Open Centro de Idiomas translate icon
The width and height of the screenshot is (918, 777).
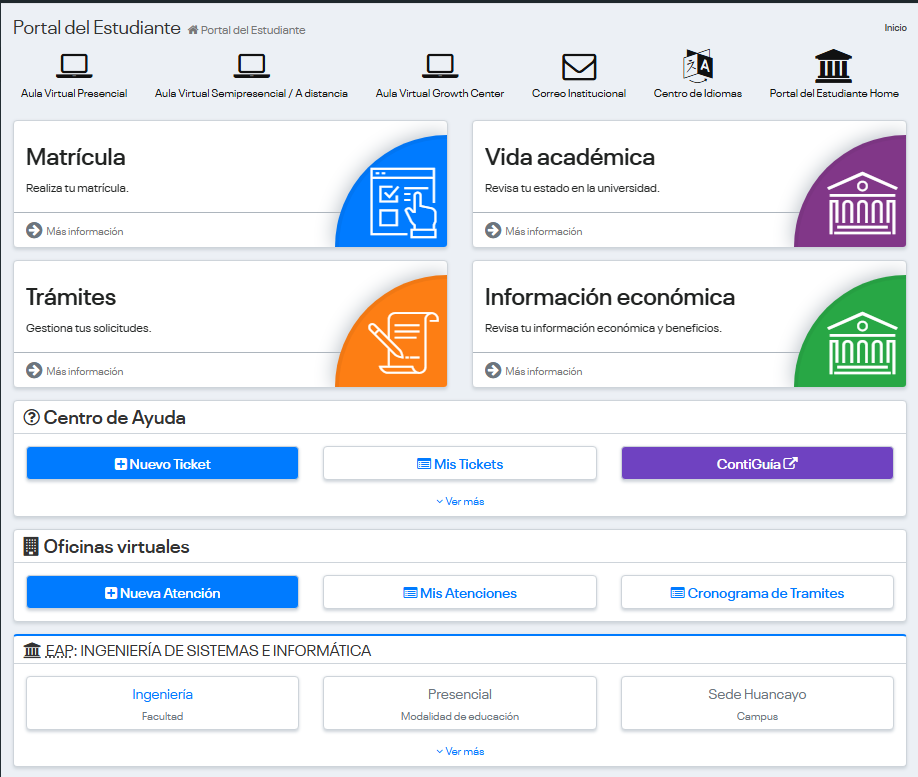coord(698,66)
